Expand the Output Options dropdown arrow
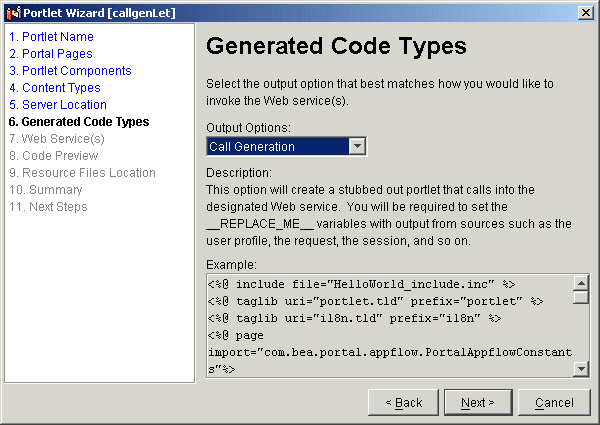Screen dimensions: 600x425 [357, 147]
